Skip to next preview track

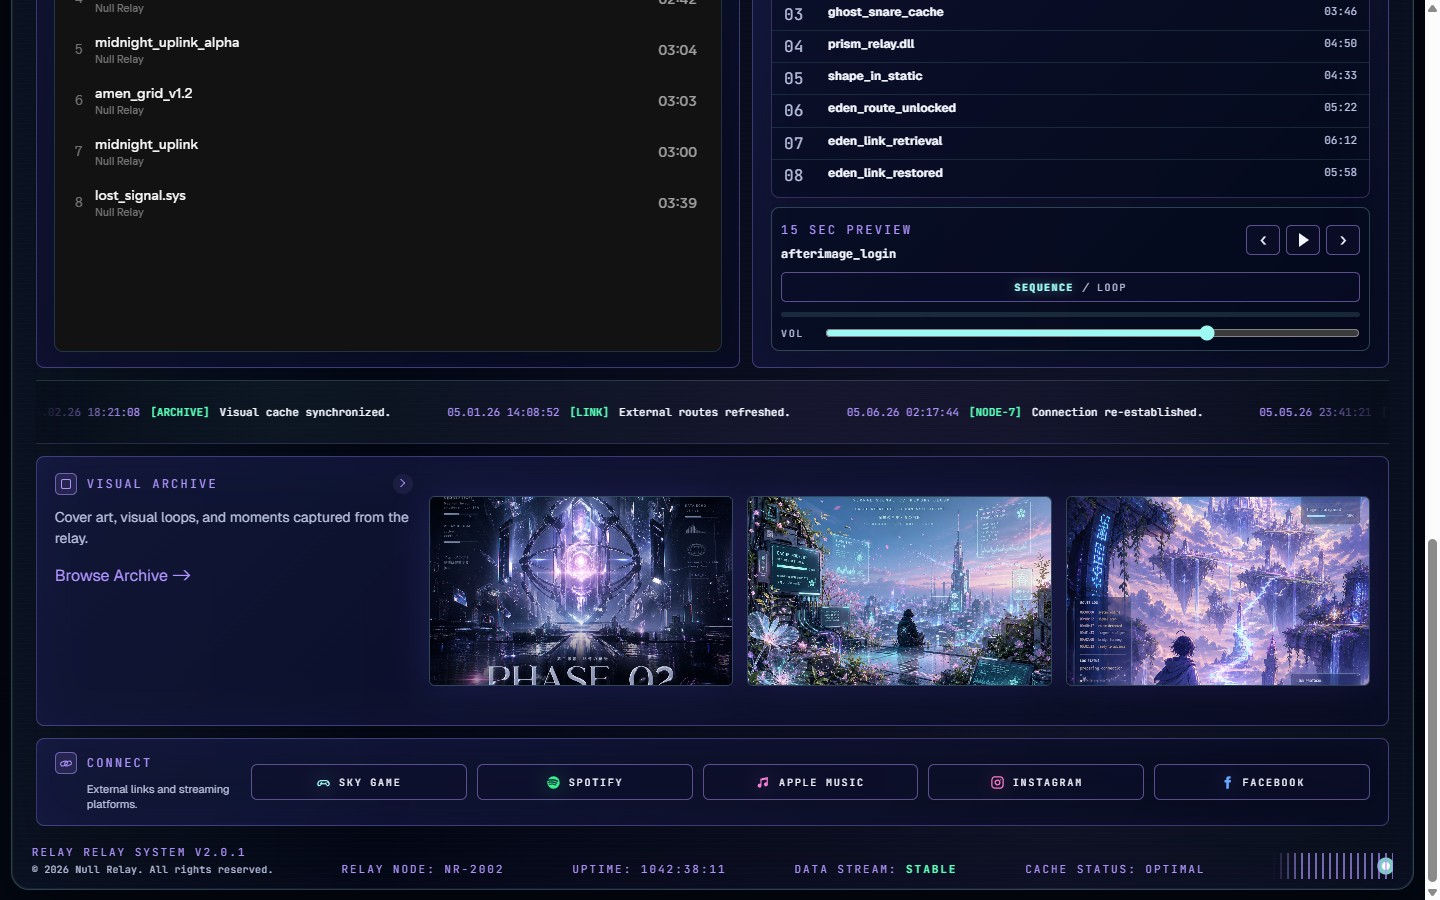(1343, 240)
